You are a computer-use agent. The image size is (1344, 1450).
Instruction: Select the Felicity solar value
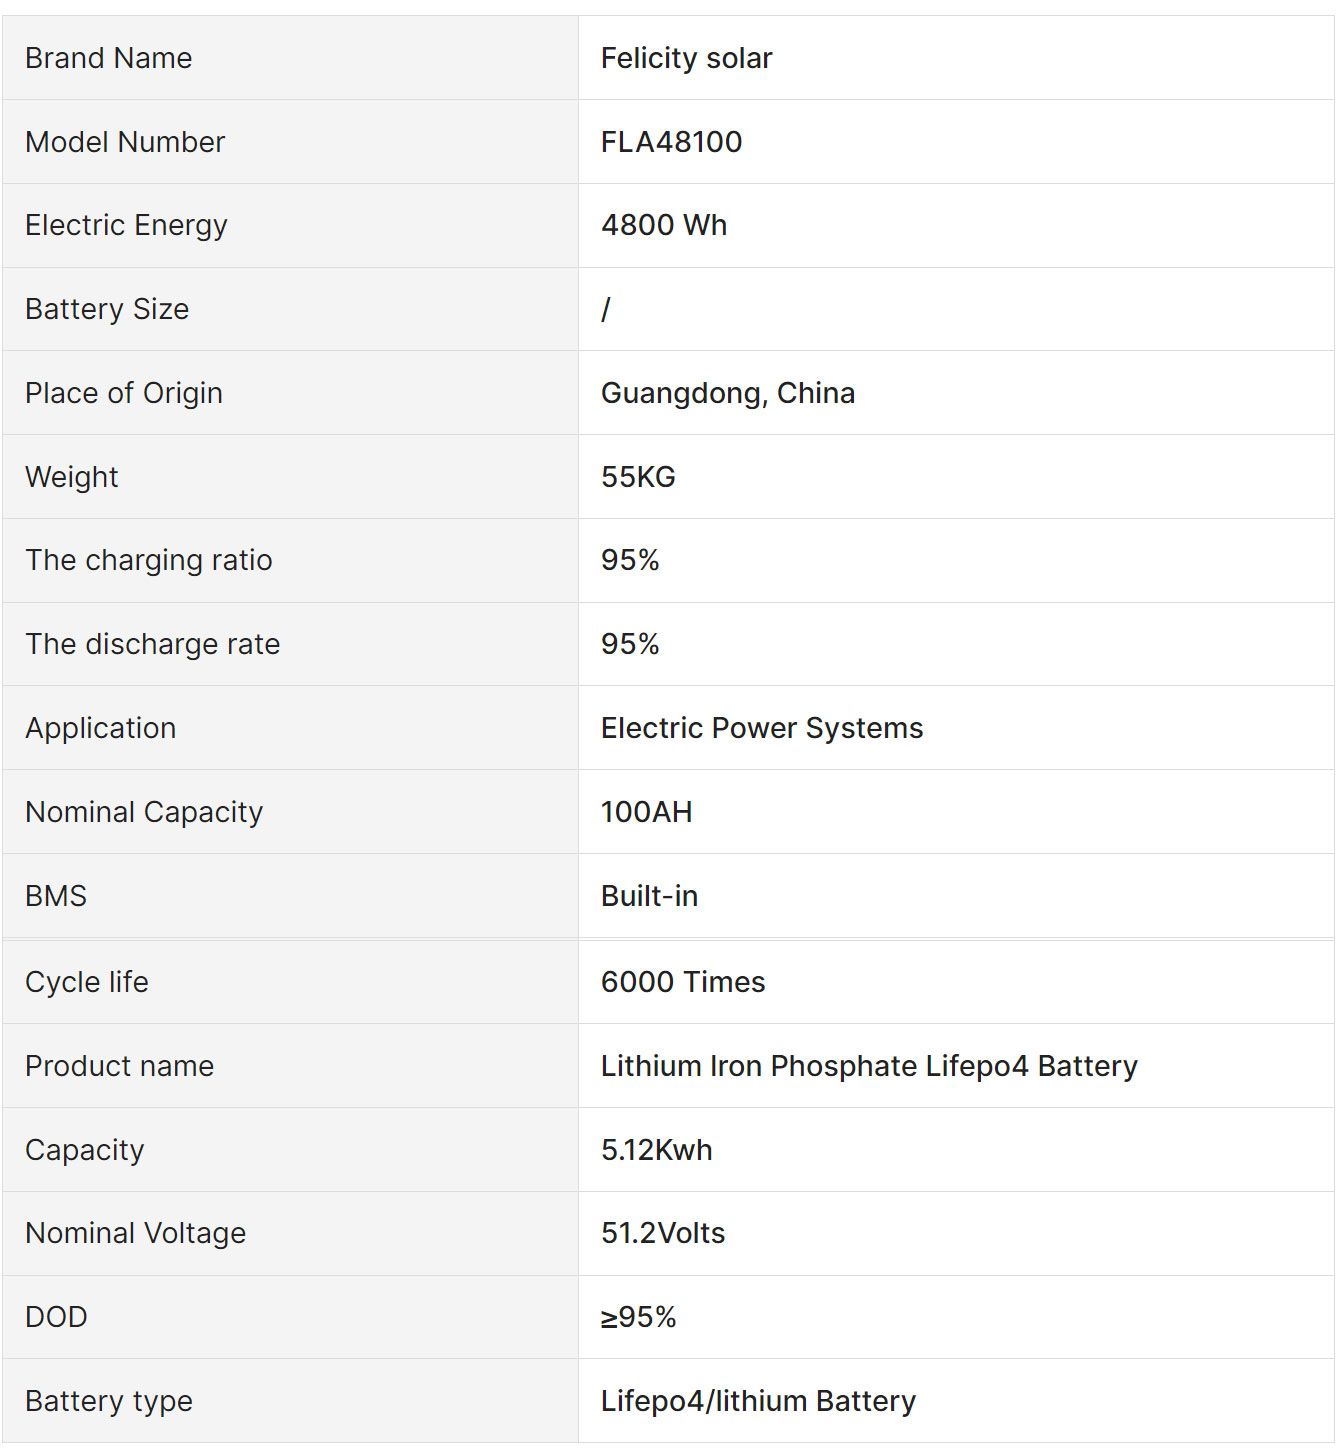(x=686, y=58)
